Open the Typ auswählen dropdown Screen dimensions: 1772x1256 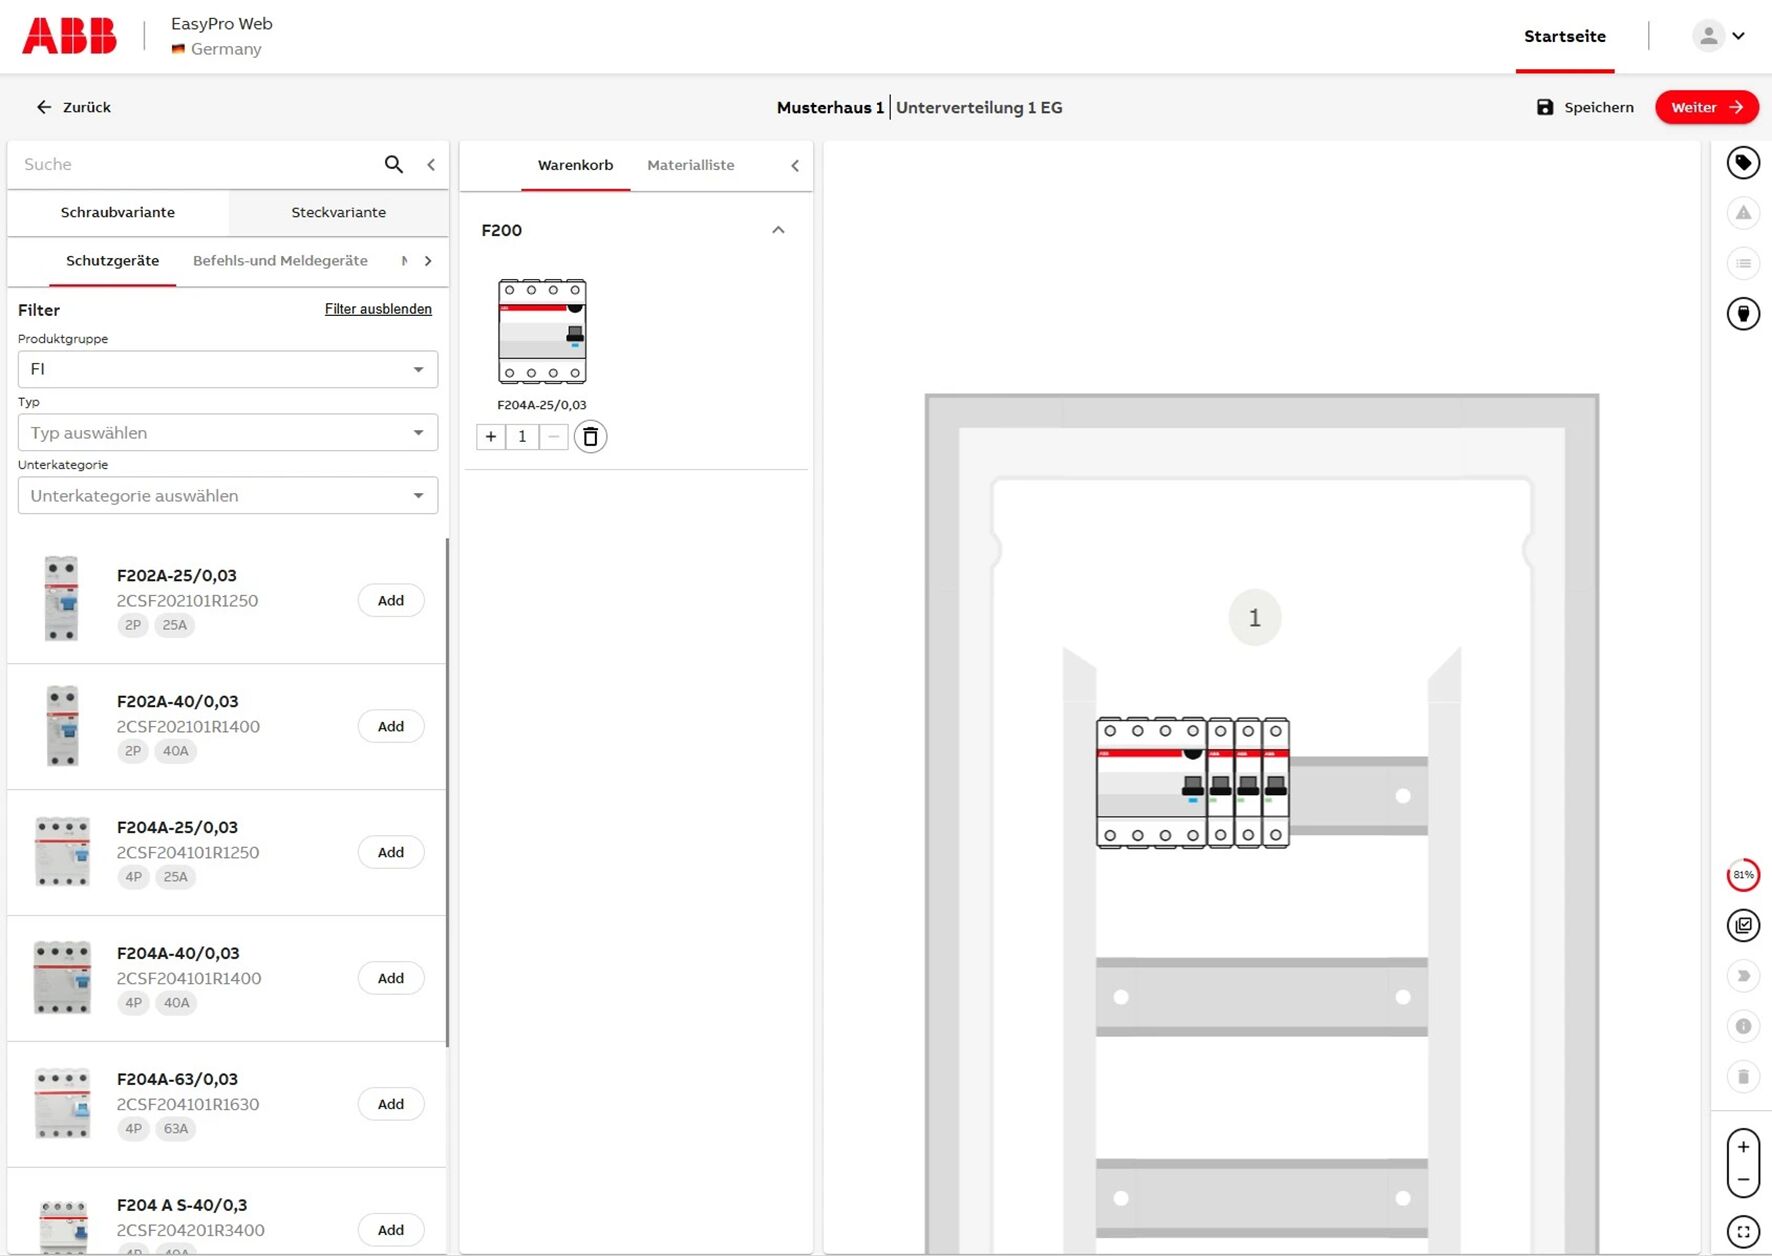pos(227,433)
